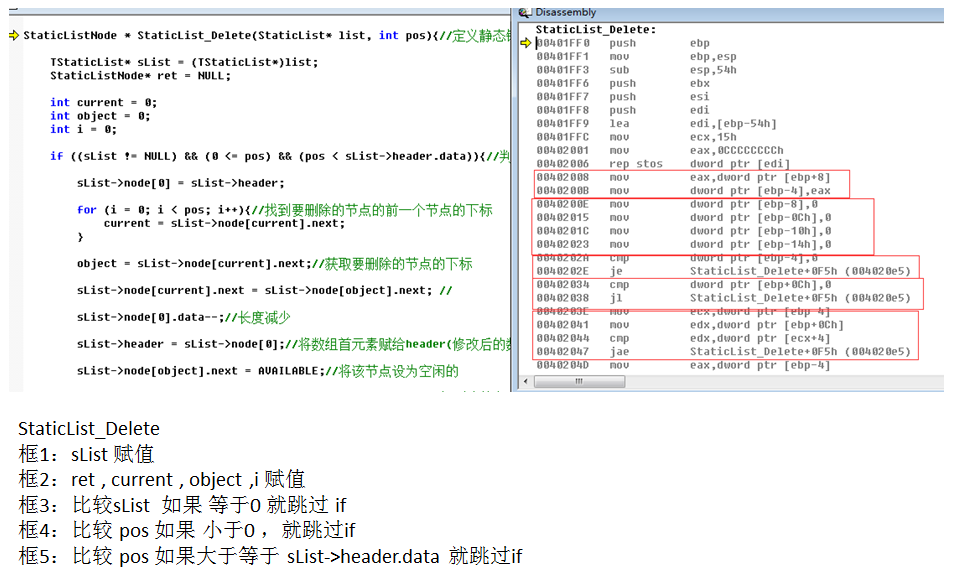
Task: Click disassembly row 00401FF1 mov ebp,esp
Action: tap(637, 56)
